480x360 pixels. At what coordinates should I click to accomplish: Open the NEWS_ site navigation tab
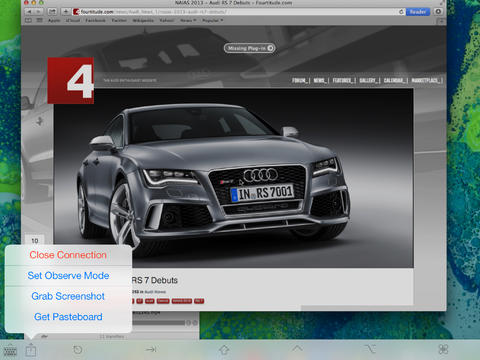320,80
